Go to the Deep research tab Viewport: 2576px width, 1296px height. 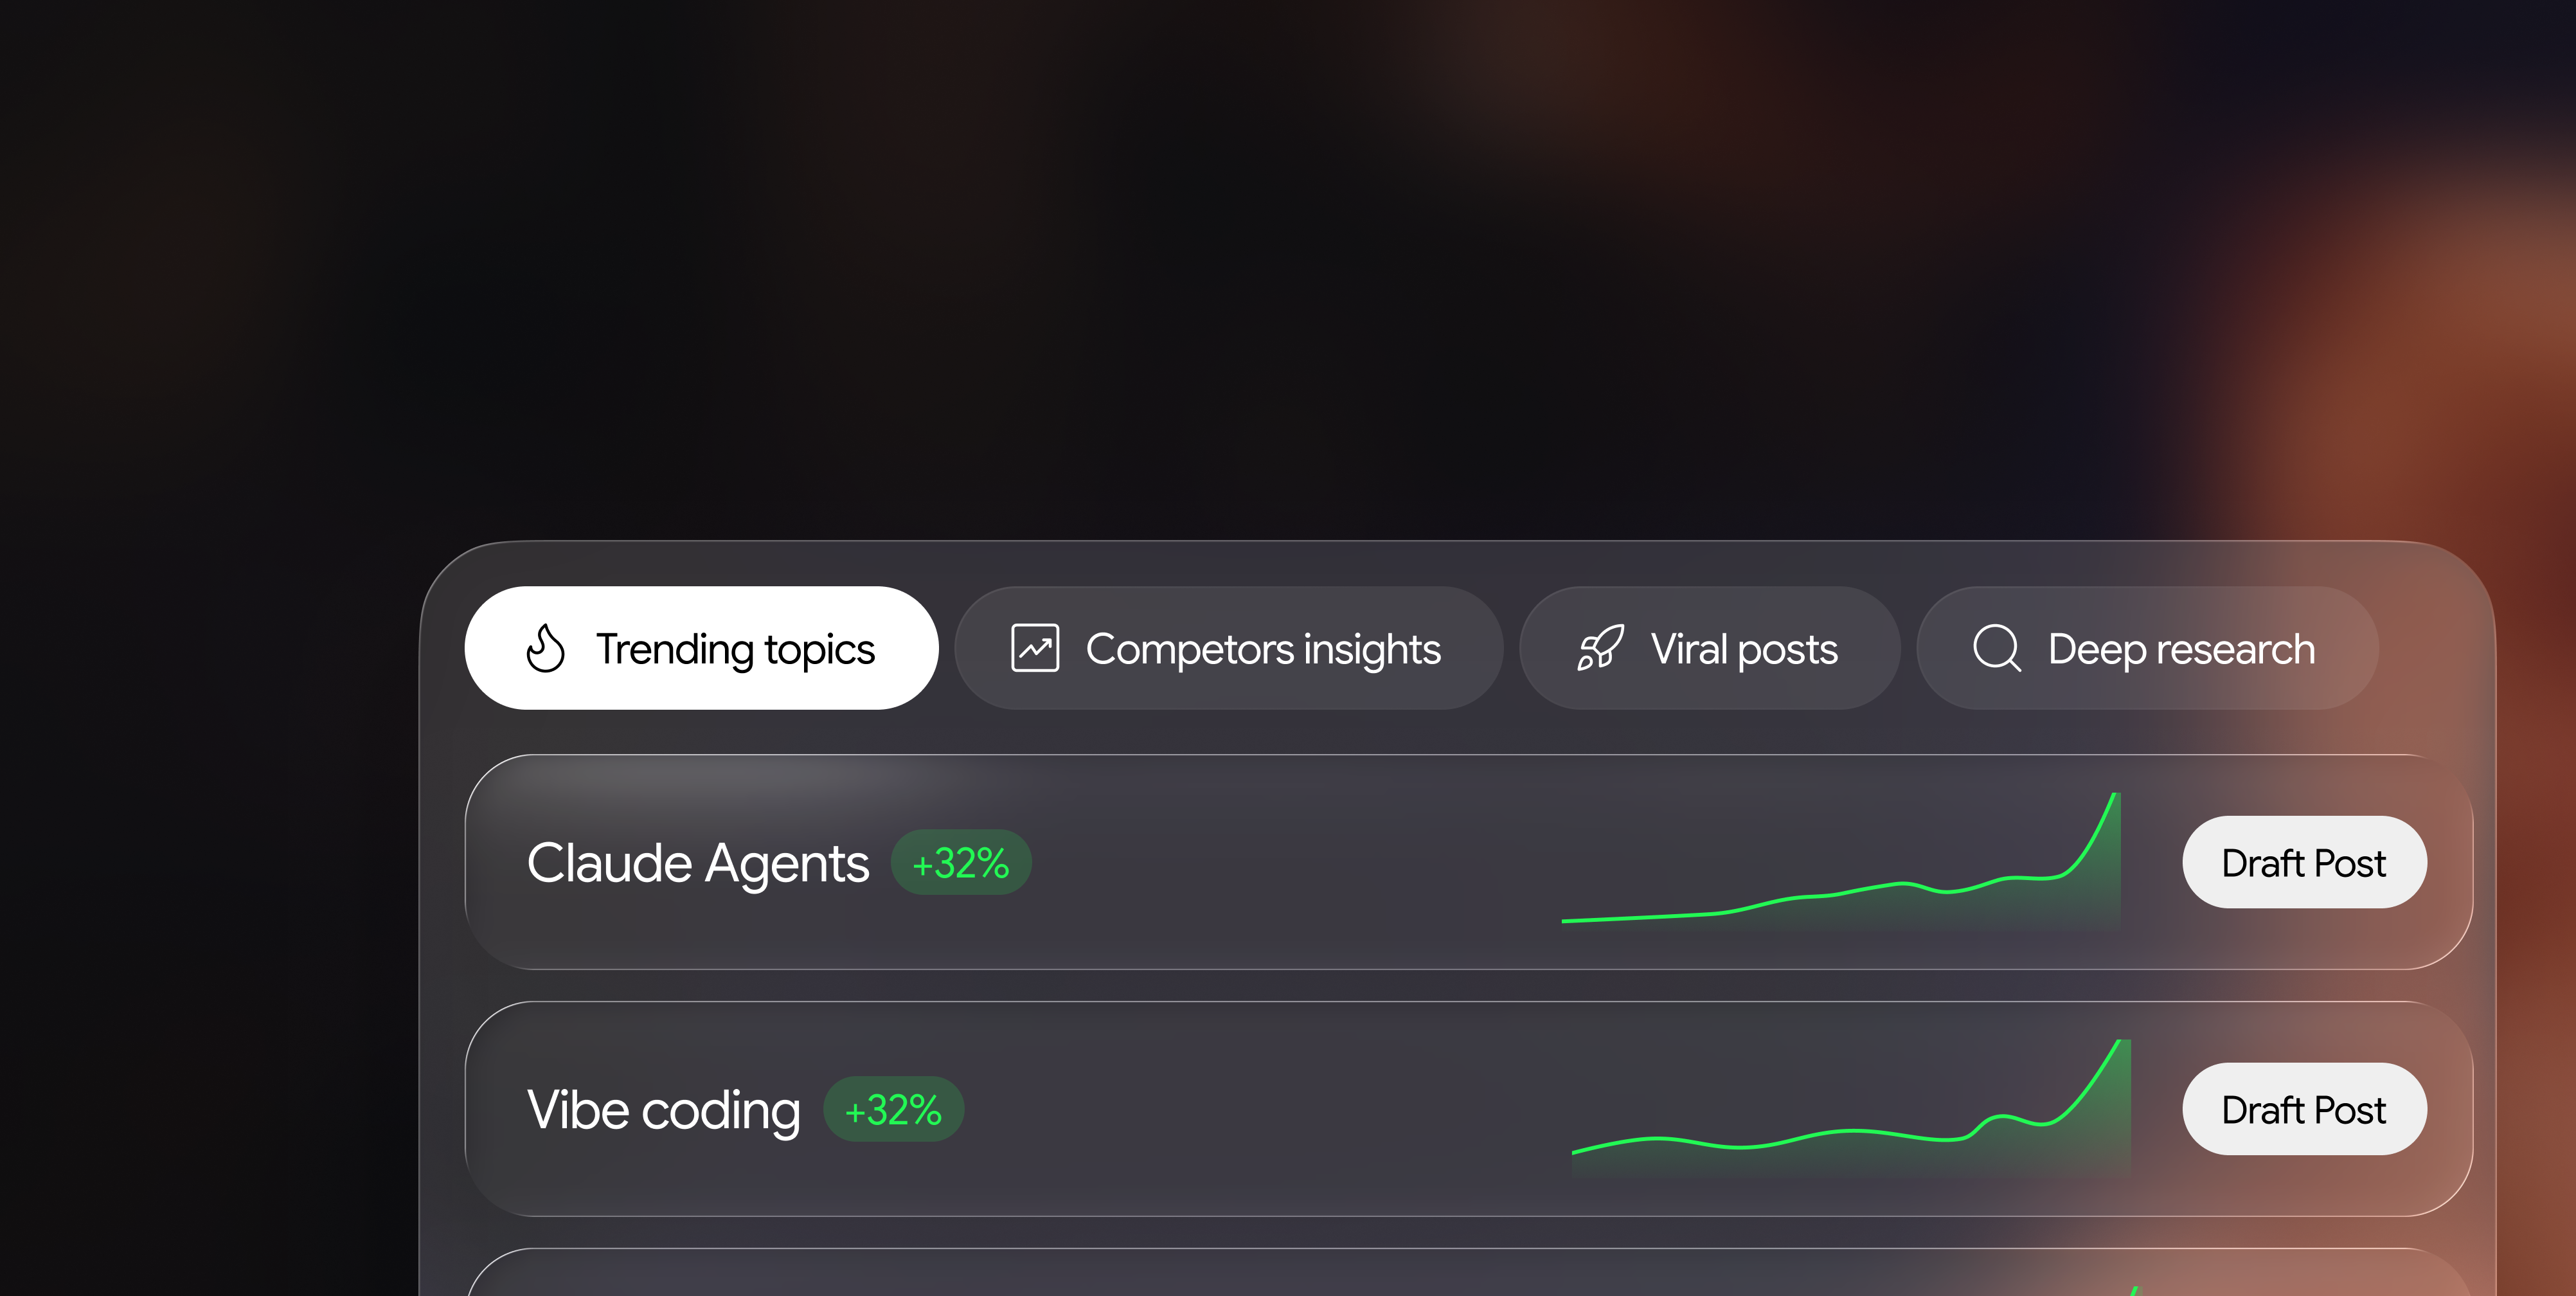[x=2147, y=648]
